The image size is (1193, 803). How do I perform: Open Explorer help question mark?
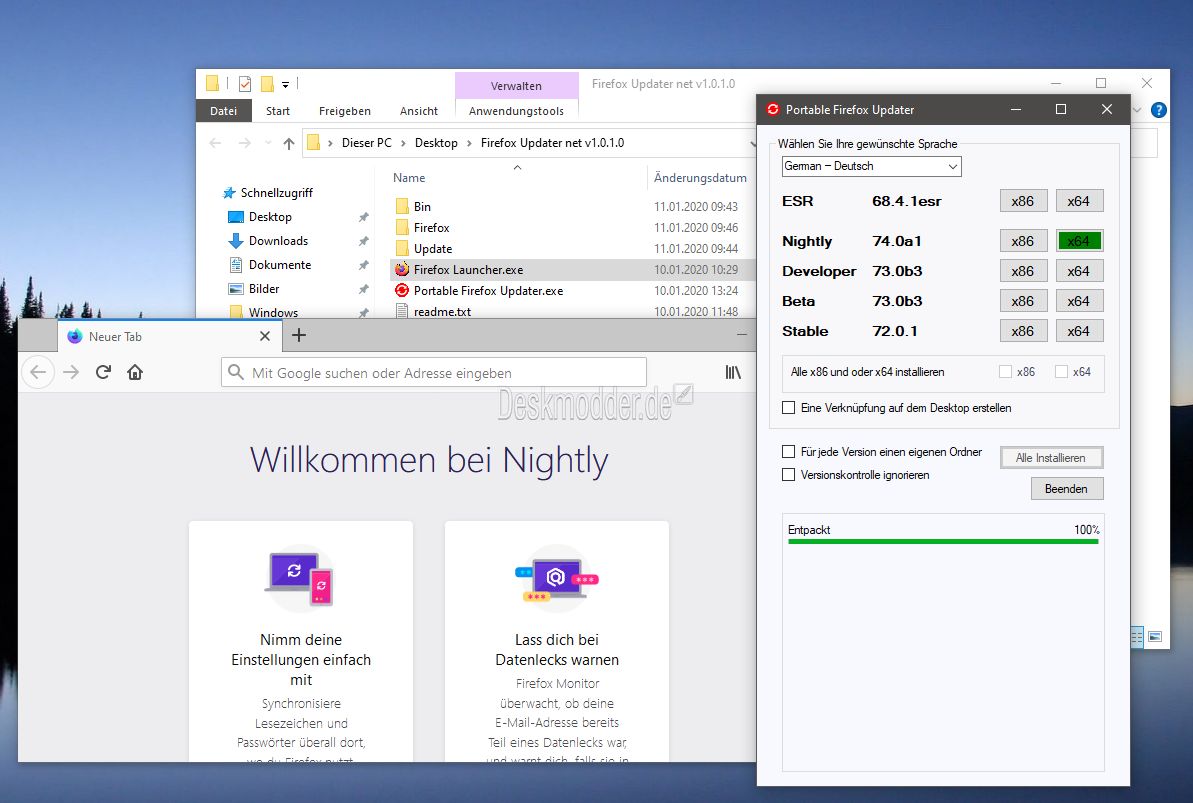tap(1159, 110)
